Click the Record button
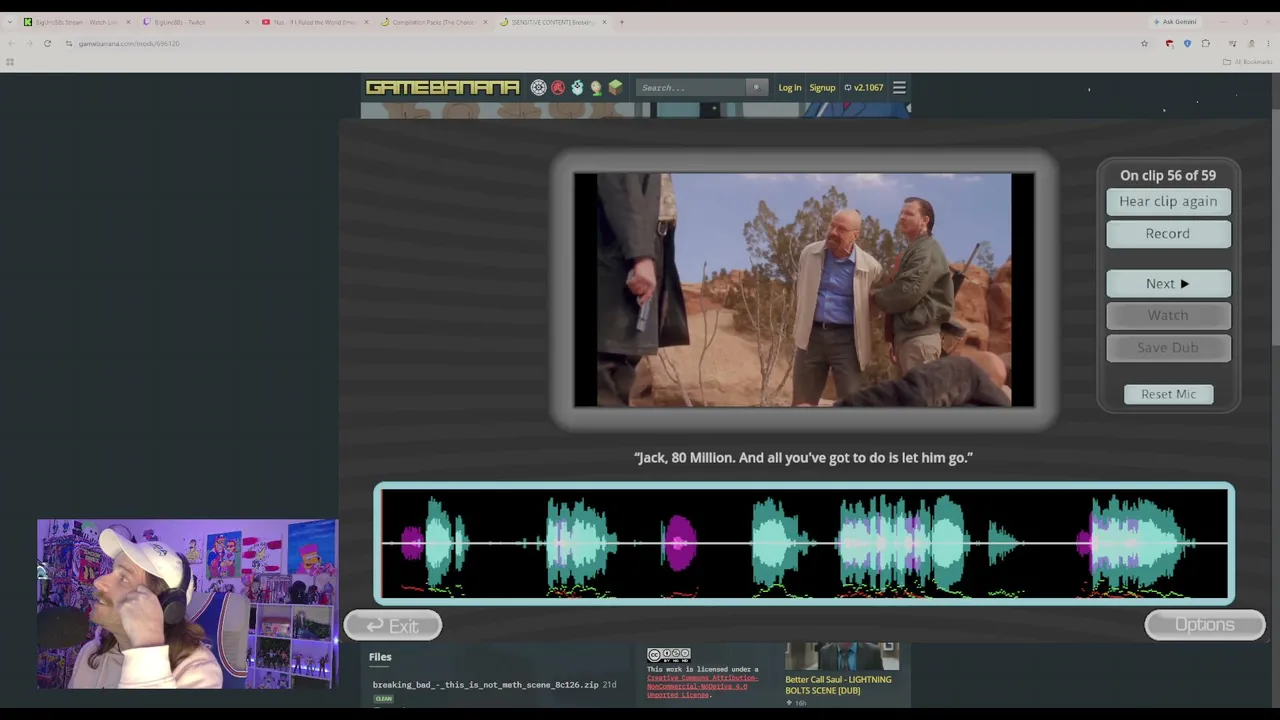The image size is (1280, 720). click(x=1168, y=233)
